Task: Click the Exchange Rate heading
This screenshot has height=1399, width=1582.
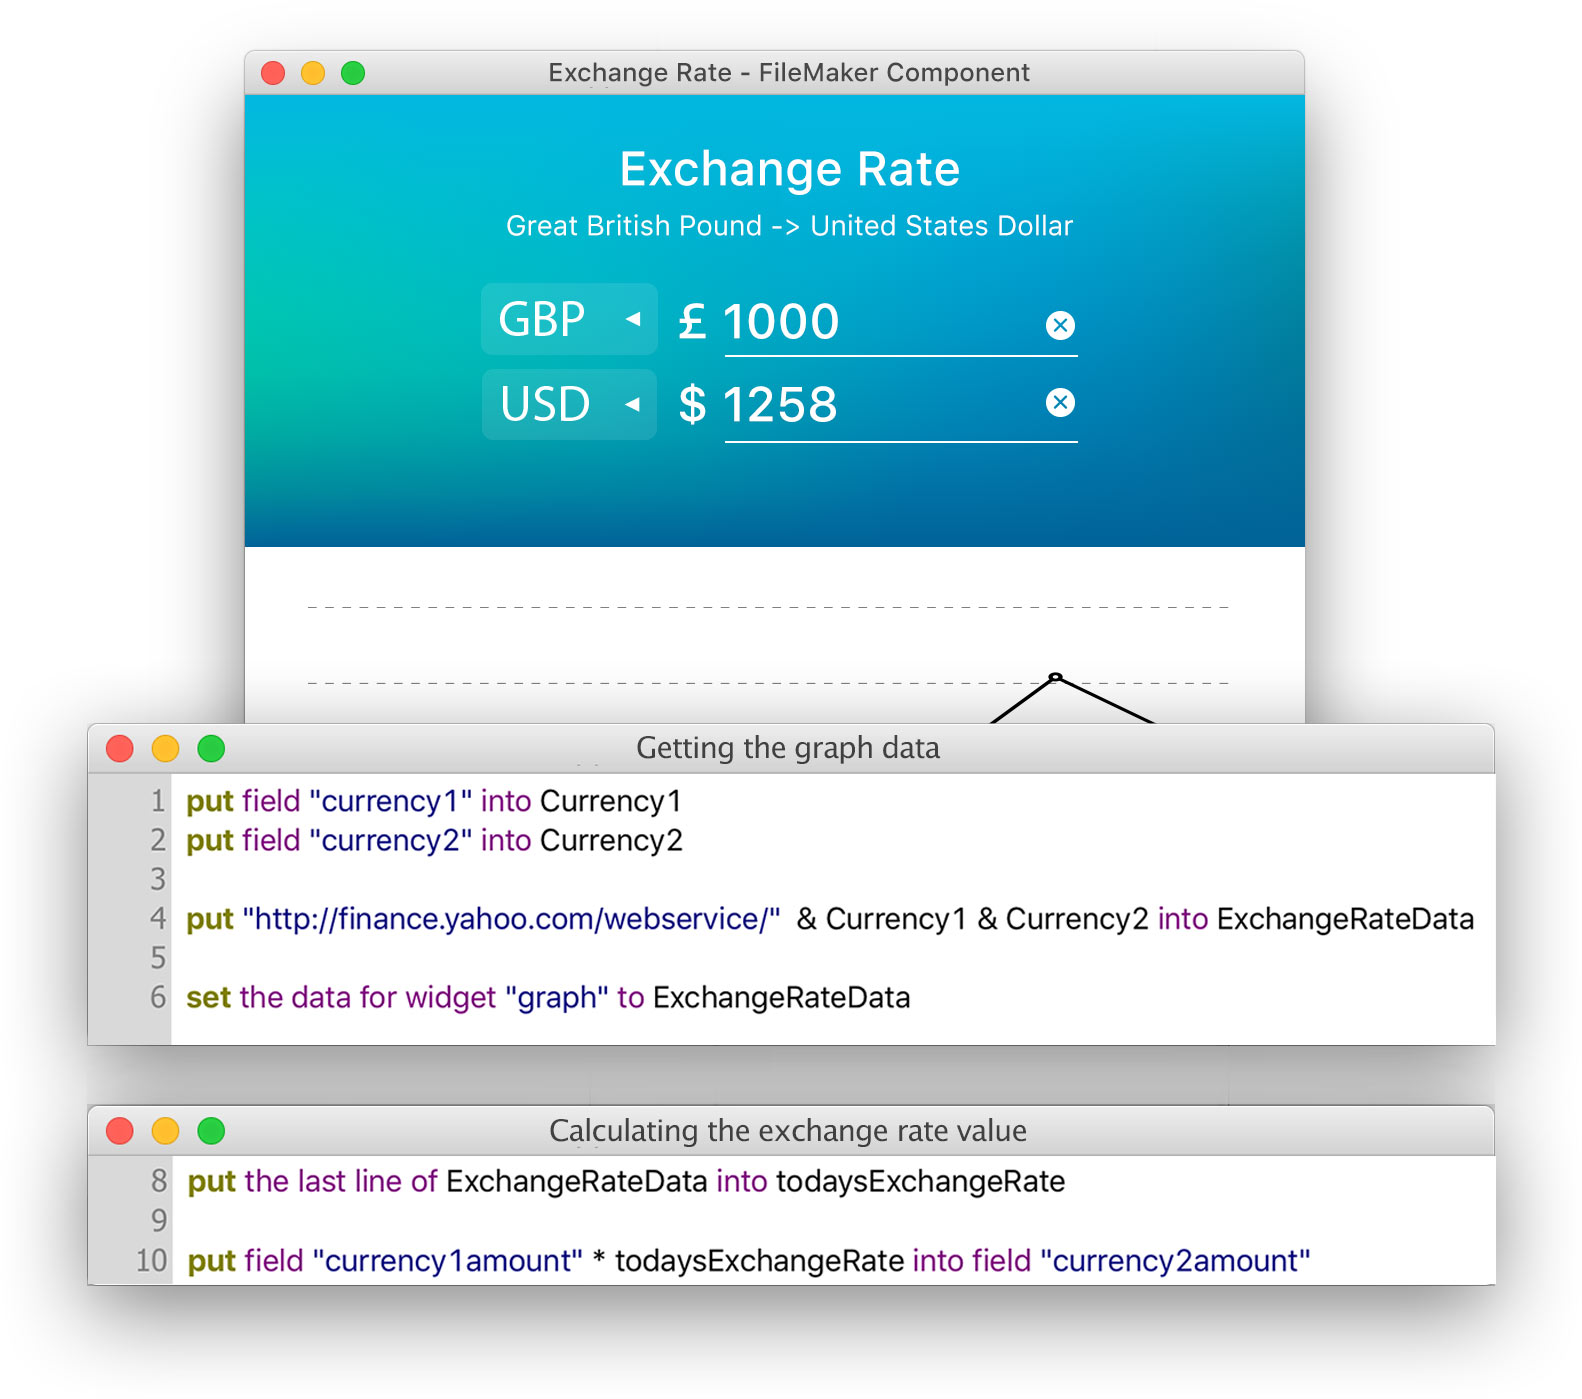Action: [x=790, y=169]
